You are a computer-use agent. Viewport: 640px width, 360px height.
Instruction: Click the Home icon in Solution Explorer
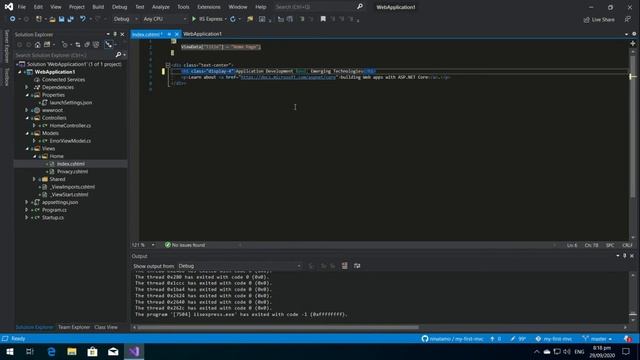tap(38, 44)
